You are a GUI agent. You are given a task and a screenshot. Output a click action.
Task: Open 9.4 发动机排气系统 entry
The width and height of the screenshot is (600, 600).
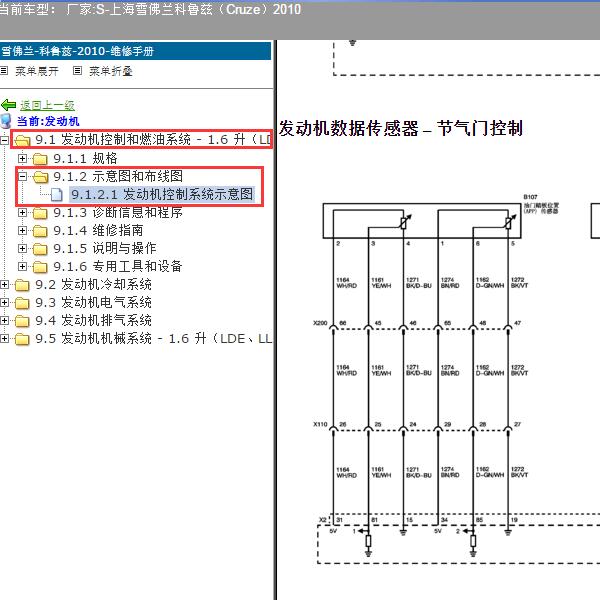pos(93,321)
